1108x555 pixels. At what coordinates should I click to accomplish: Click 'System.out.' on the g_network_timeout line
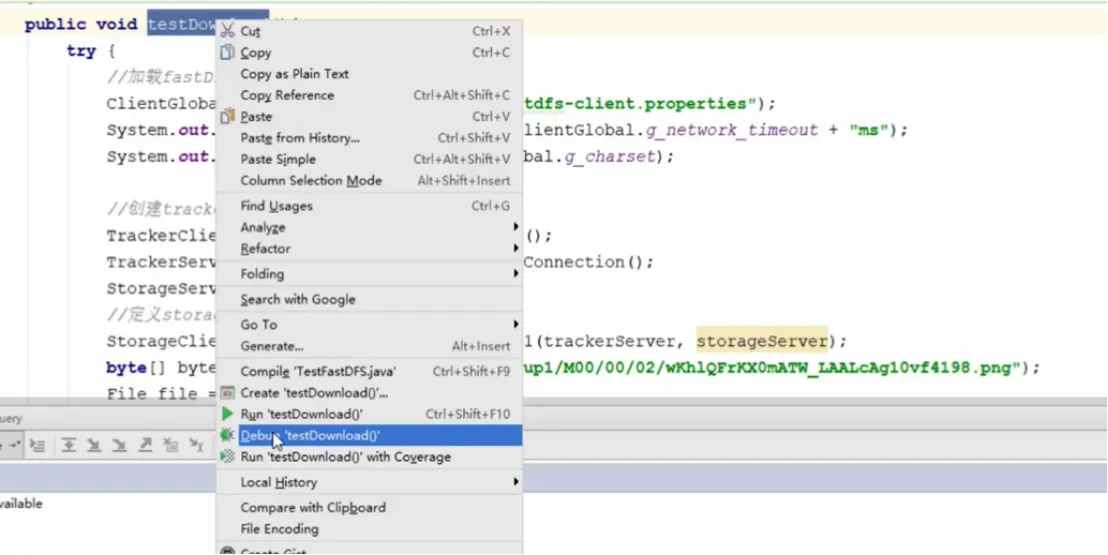point(160,130)
